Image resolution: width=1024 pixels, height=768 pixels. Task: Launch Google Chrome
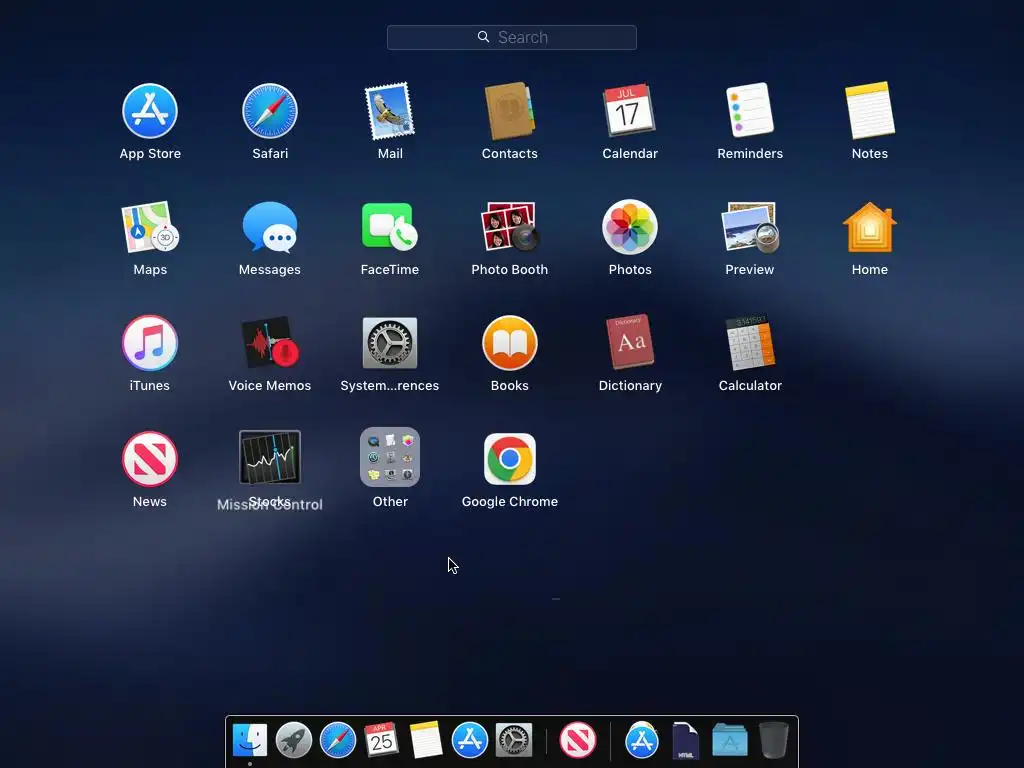(509, 459)
